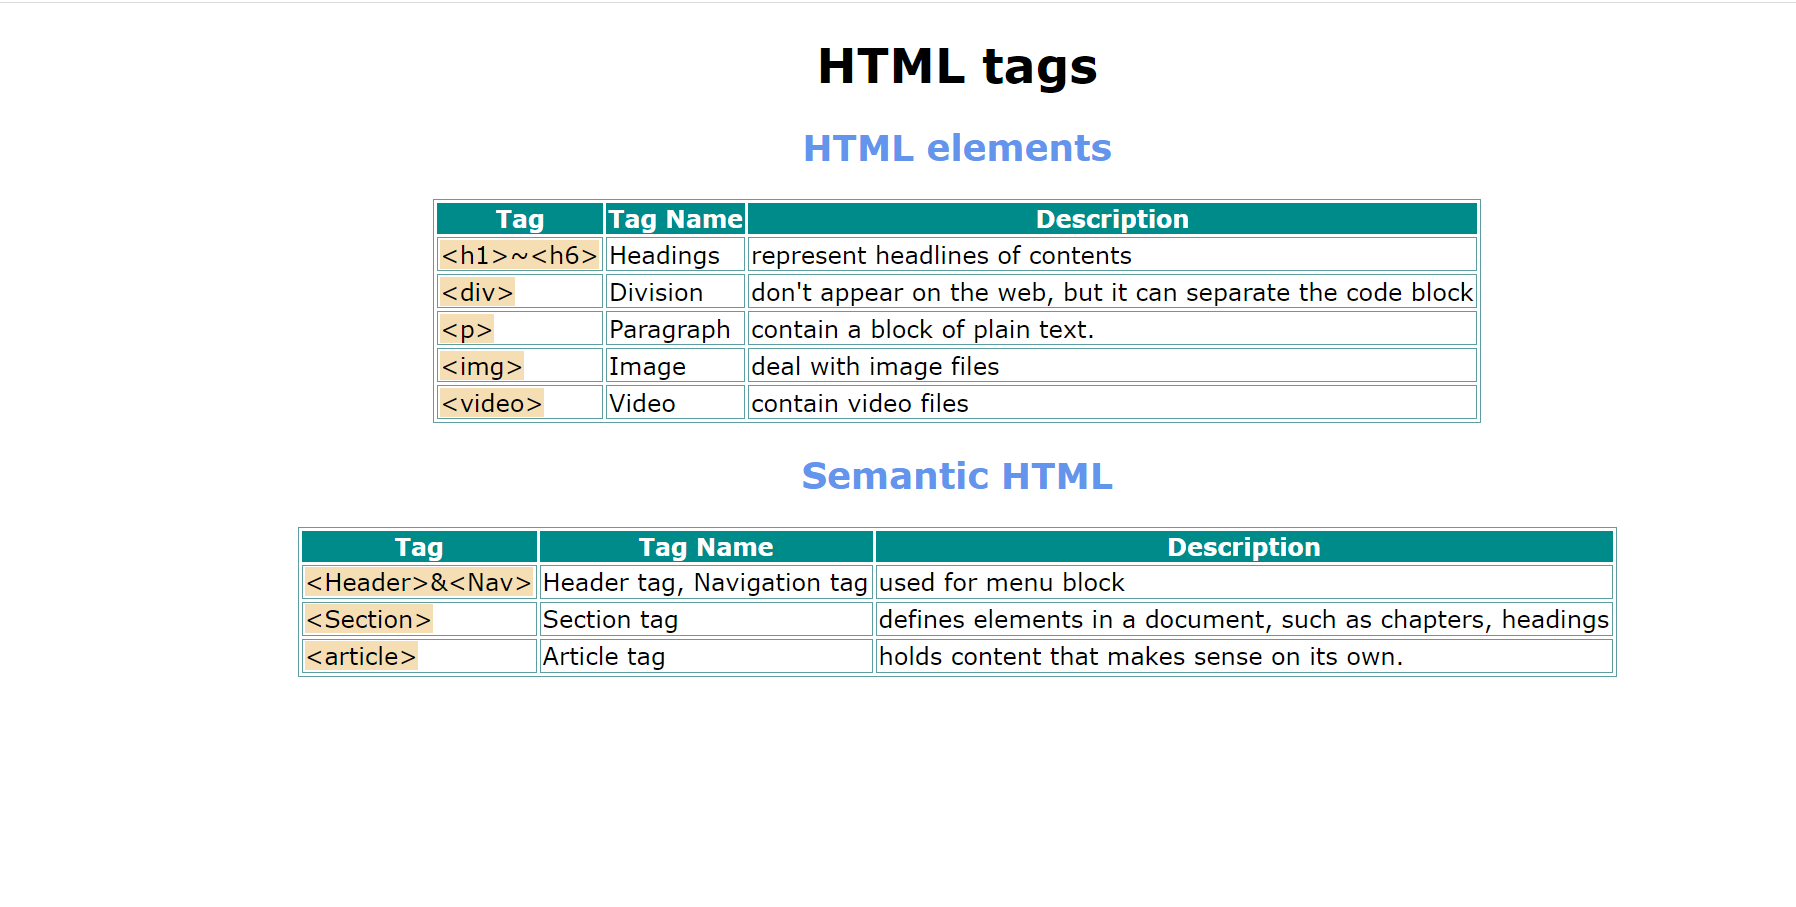Click 'holds content that makes sense' description
Screen dimensions: 1796x907
point(1244,656)
